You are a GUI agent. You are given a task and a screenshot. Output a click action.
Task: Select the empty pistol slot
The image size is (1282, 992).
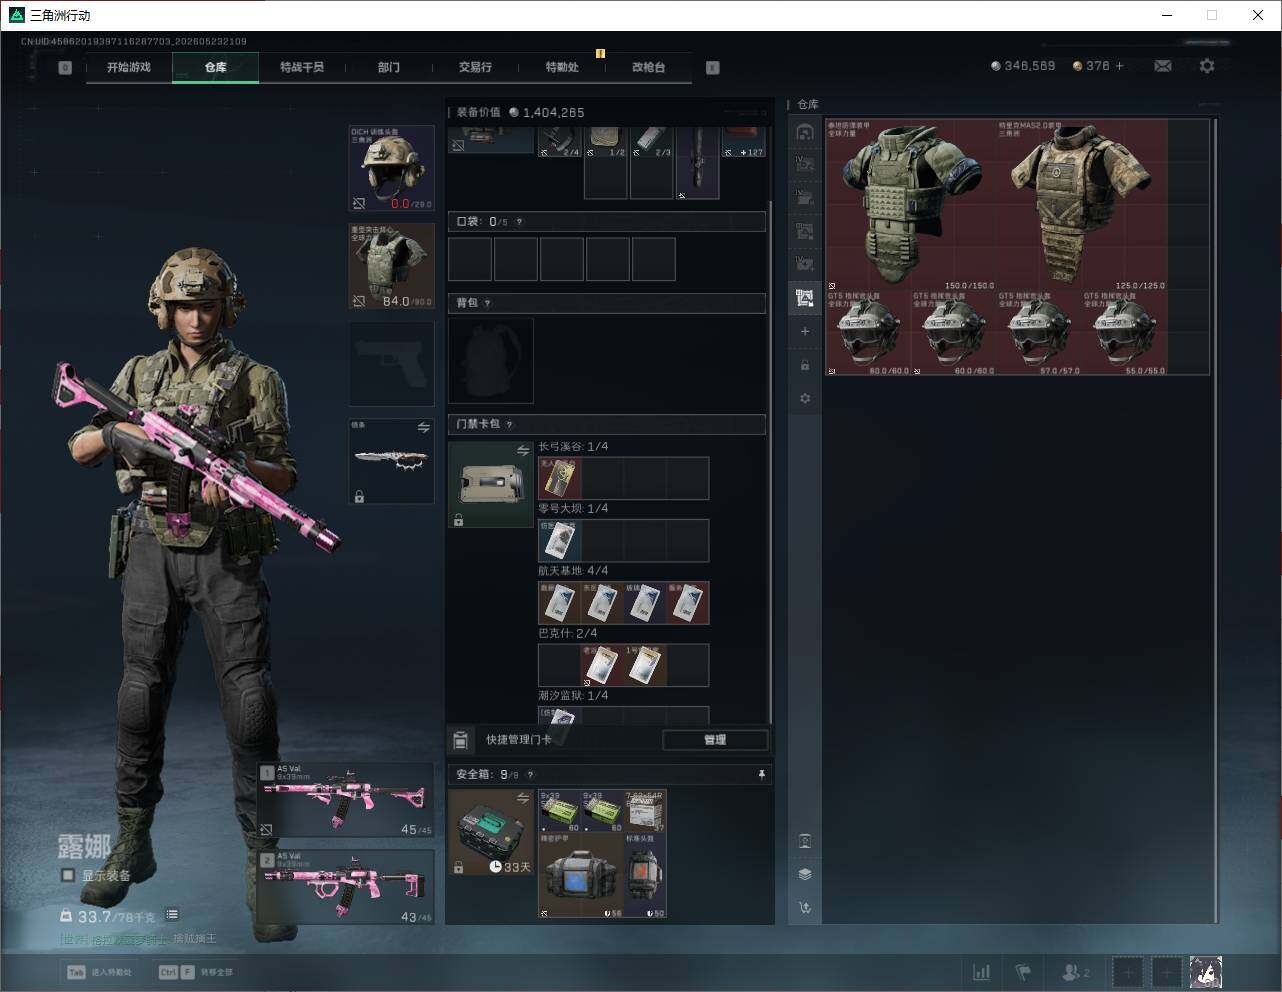(x=392, y=364)
